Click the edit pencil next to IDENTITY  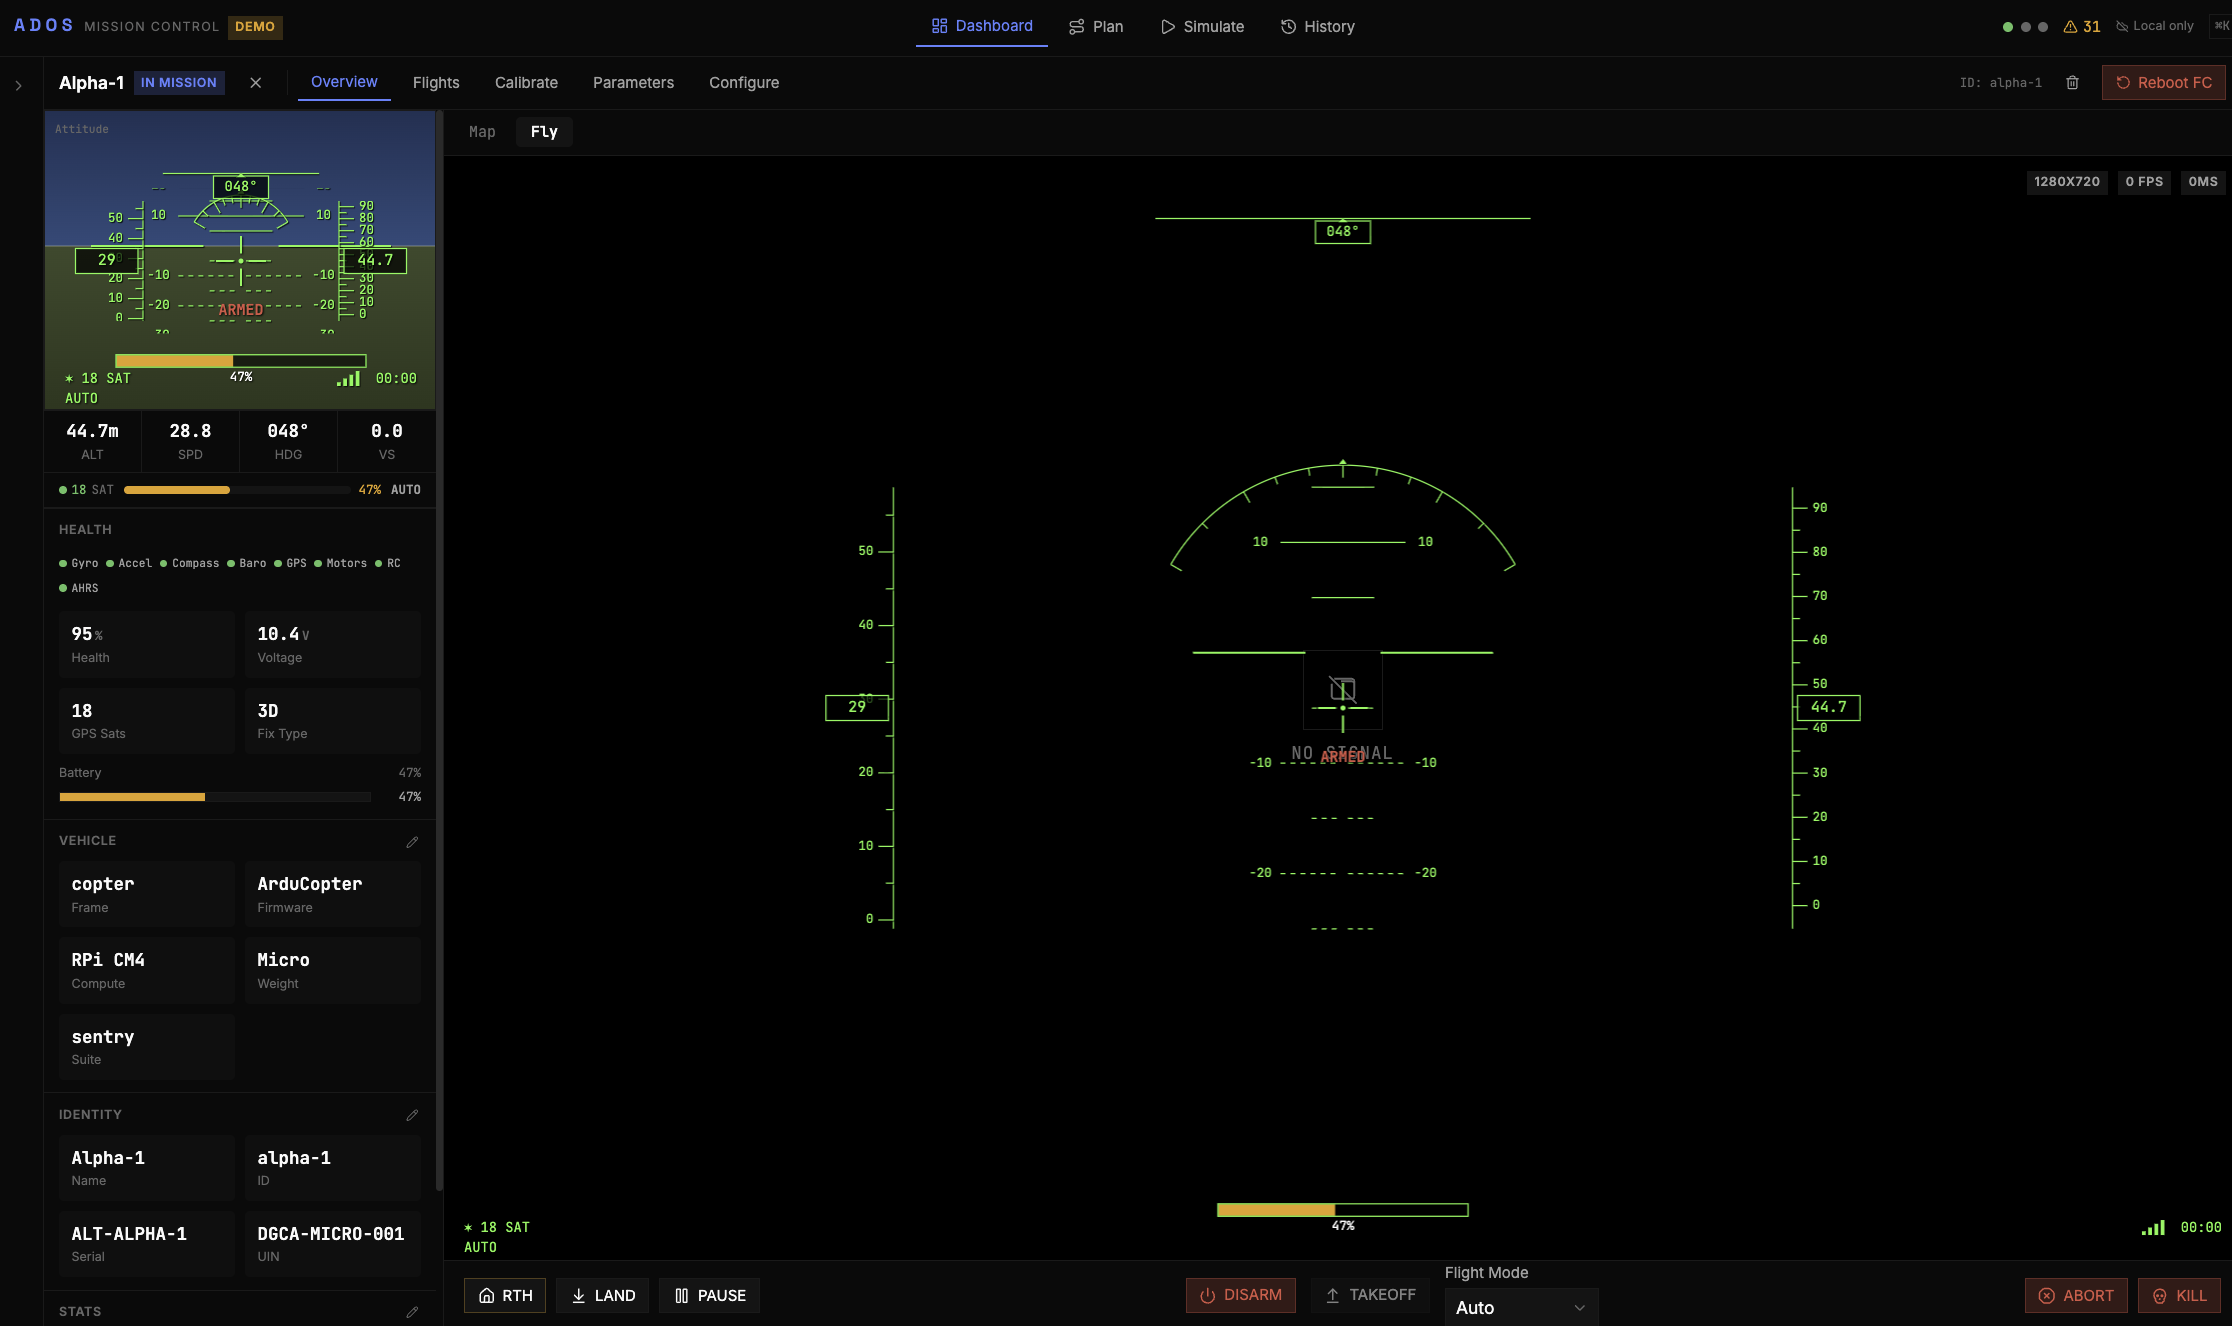[x=413, y=1115]
